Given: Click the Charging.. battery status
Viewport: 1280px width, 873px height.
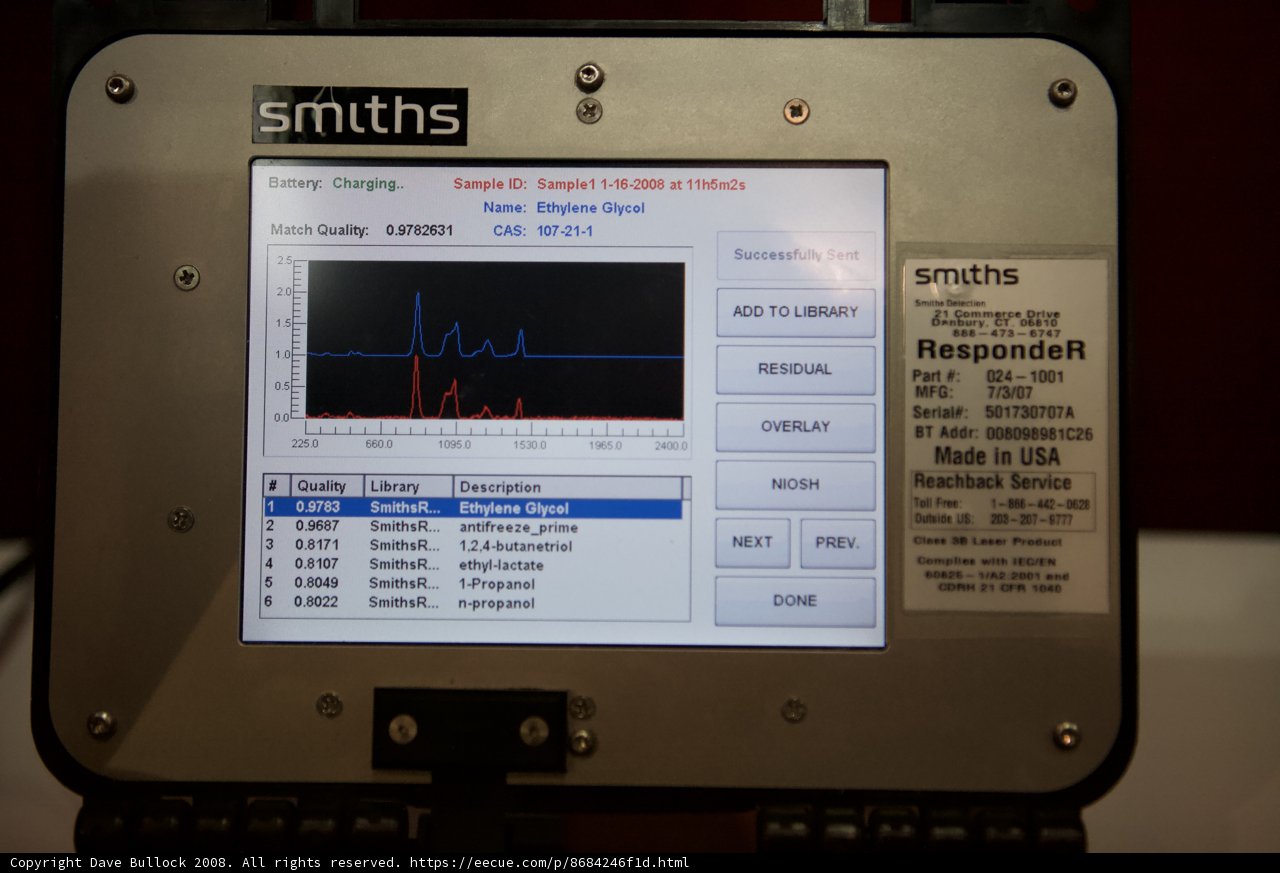Looking at the screenshot, I should (x=368, y=184).
